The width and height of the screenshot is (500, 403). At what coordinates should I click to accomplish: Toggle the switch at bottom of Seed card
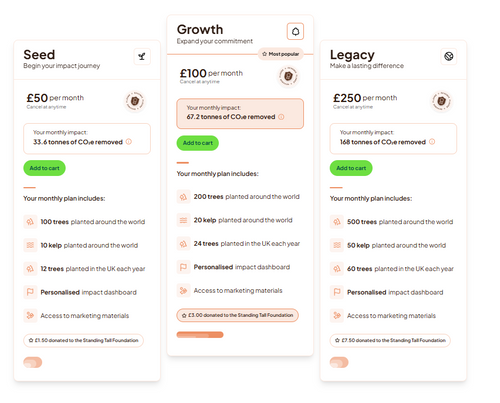point(33,362)
